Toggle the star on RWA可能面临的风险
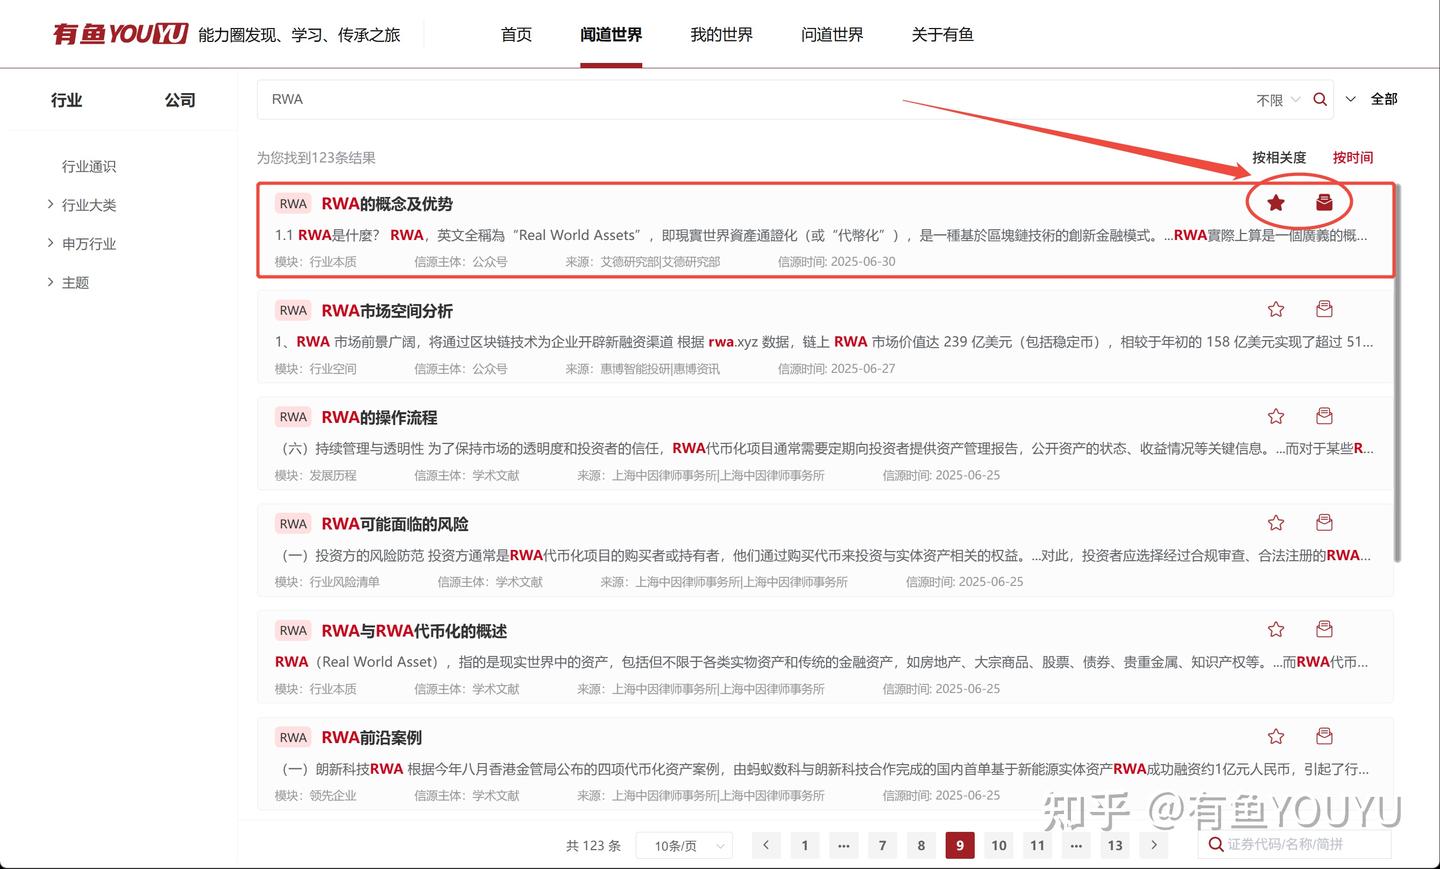The width and height of the screenshot is (1440, 869). click(x=1275, y=522)
